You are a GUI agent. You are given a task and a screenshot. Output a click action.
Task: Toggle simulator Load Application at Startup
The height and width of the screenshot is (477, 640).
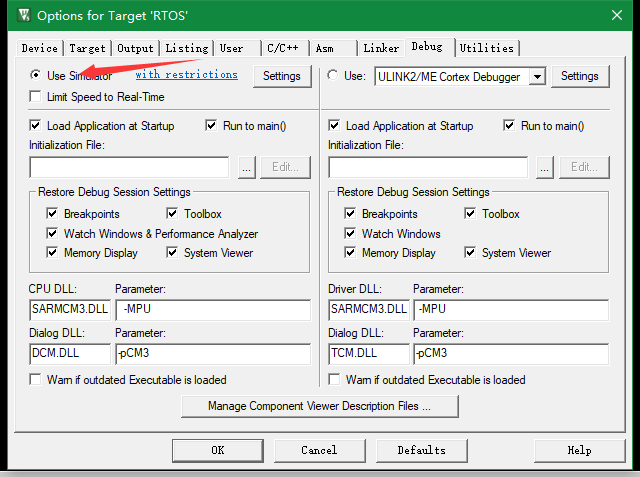[x=36, y=126]
